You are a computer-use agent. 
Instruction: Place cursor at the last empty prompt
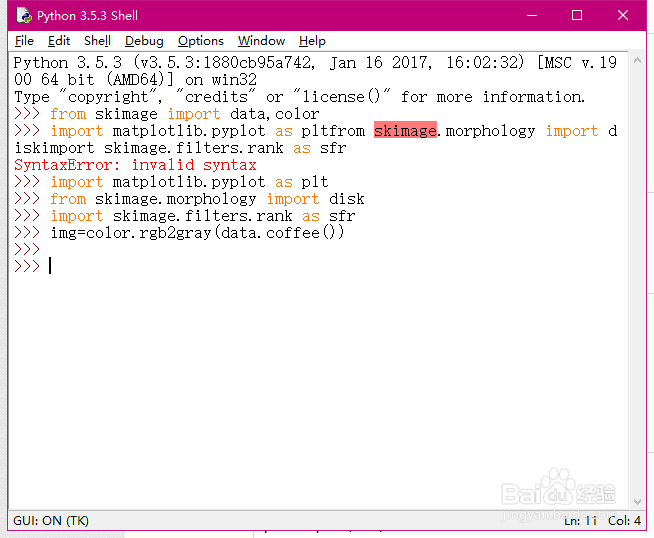pos(50,266)
